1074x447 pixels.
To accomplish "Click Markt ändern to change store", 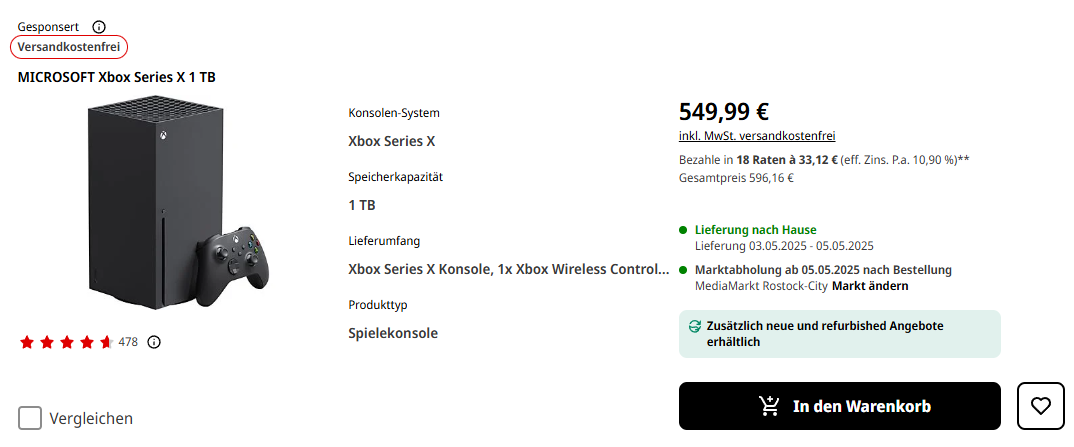I will tap(870, 286).
